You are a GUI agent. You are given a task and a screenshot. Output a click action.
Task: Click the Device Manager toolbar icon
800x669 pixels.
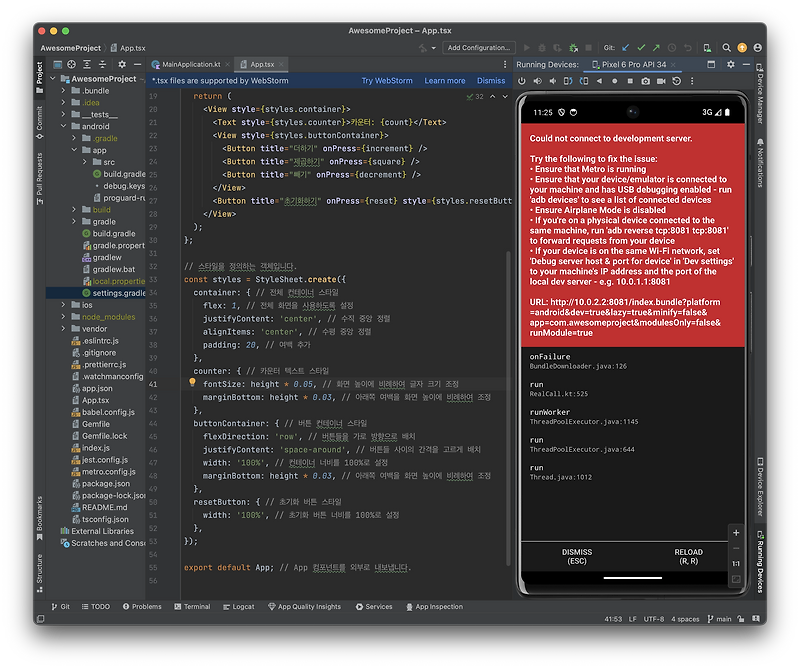click(707, 47)
